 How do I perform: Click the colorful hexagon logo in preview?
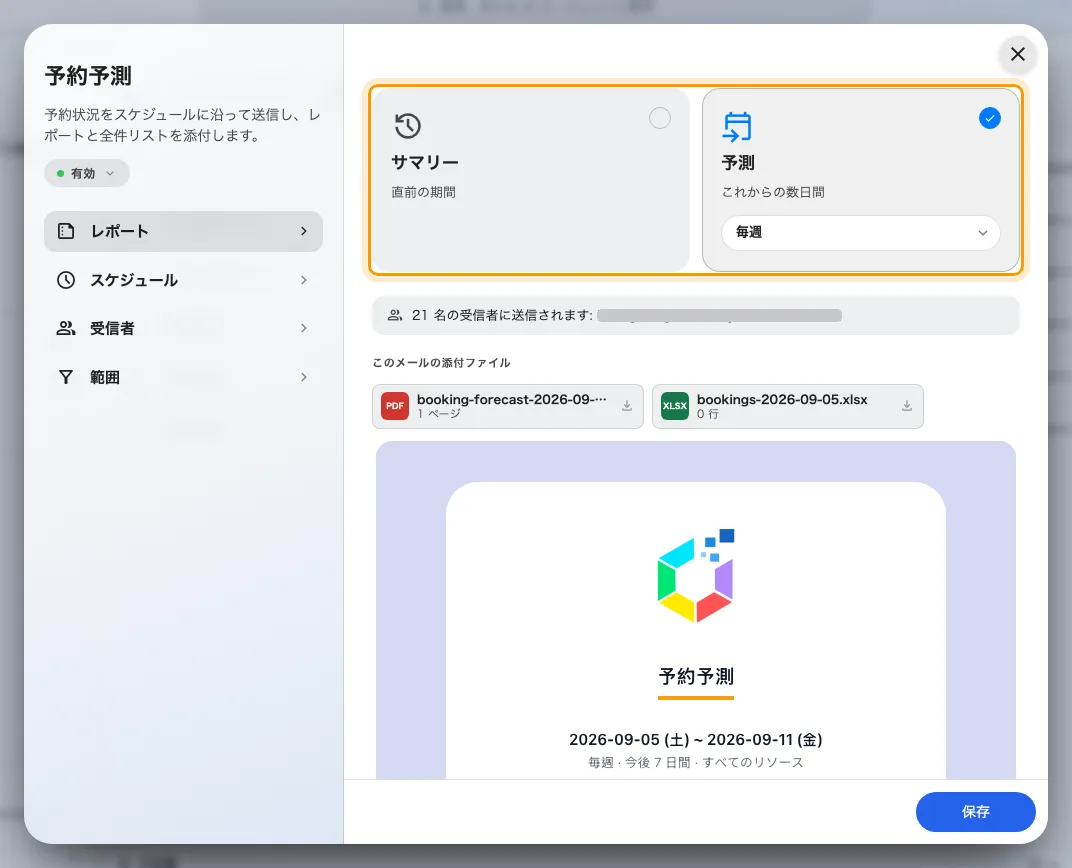coord(696,575)
